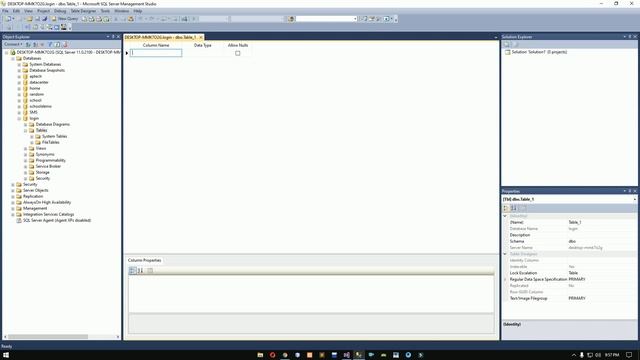Image resolution: width=640 pixels, height=360 pixels.
Task: Open the Tools menu
Action: point(105,11)
